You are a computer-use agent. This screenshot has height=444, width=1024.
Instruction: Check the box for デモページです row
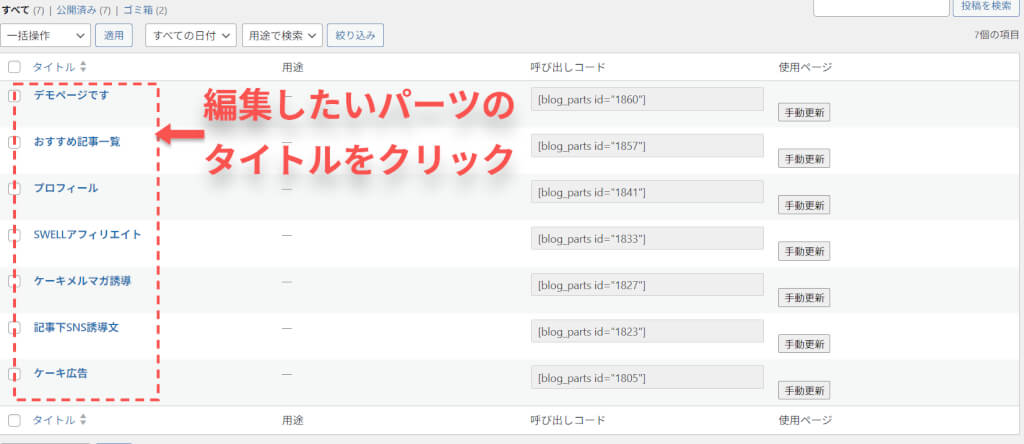(14, 96)
